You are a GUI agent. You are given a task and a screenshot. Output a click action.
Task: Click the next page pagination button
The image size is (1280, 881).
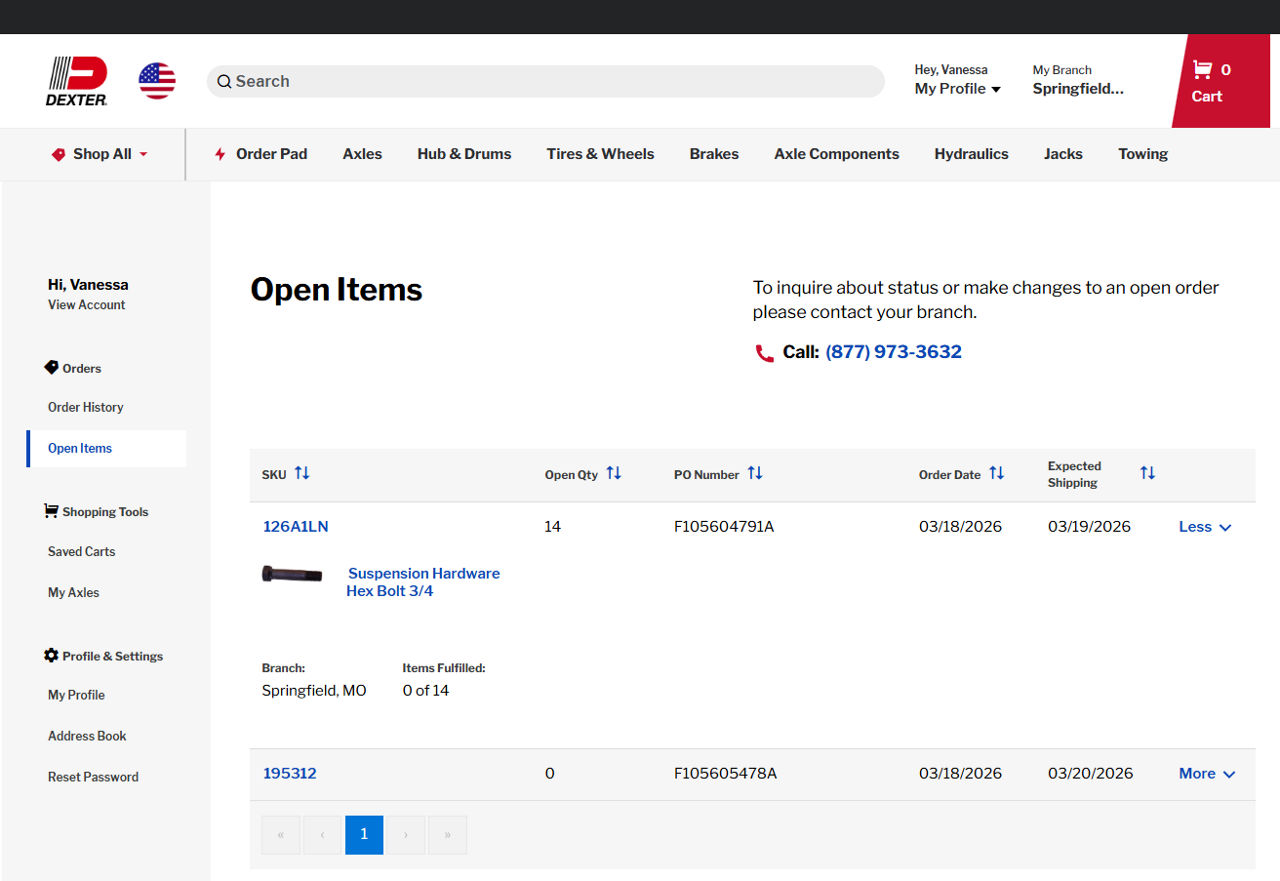405,834
